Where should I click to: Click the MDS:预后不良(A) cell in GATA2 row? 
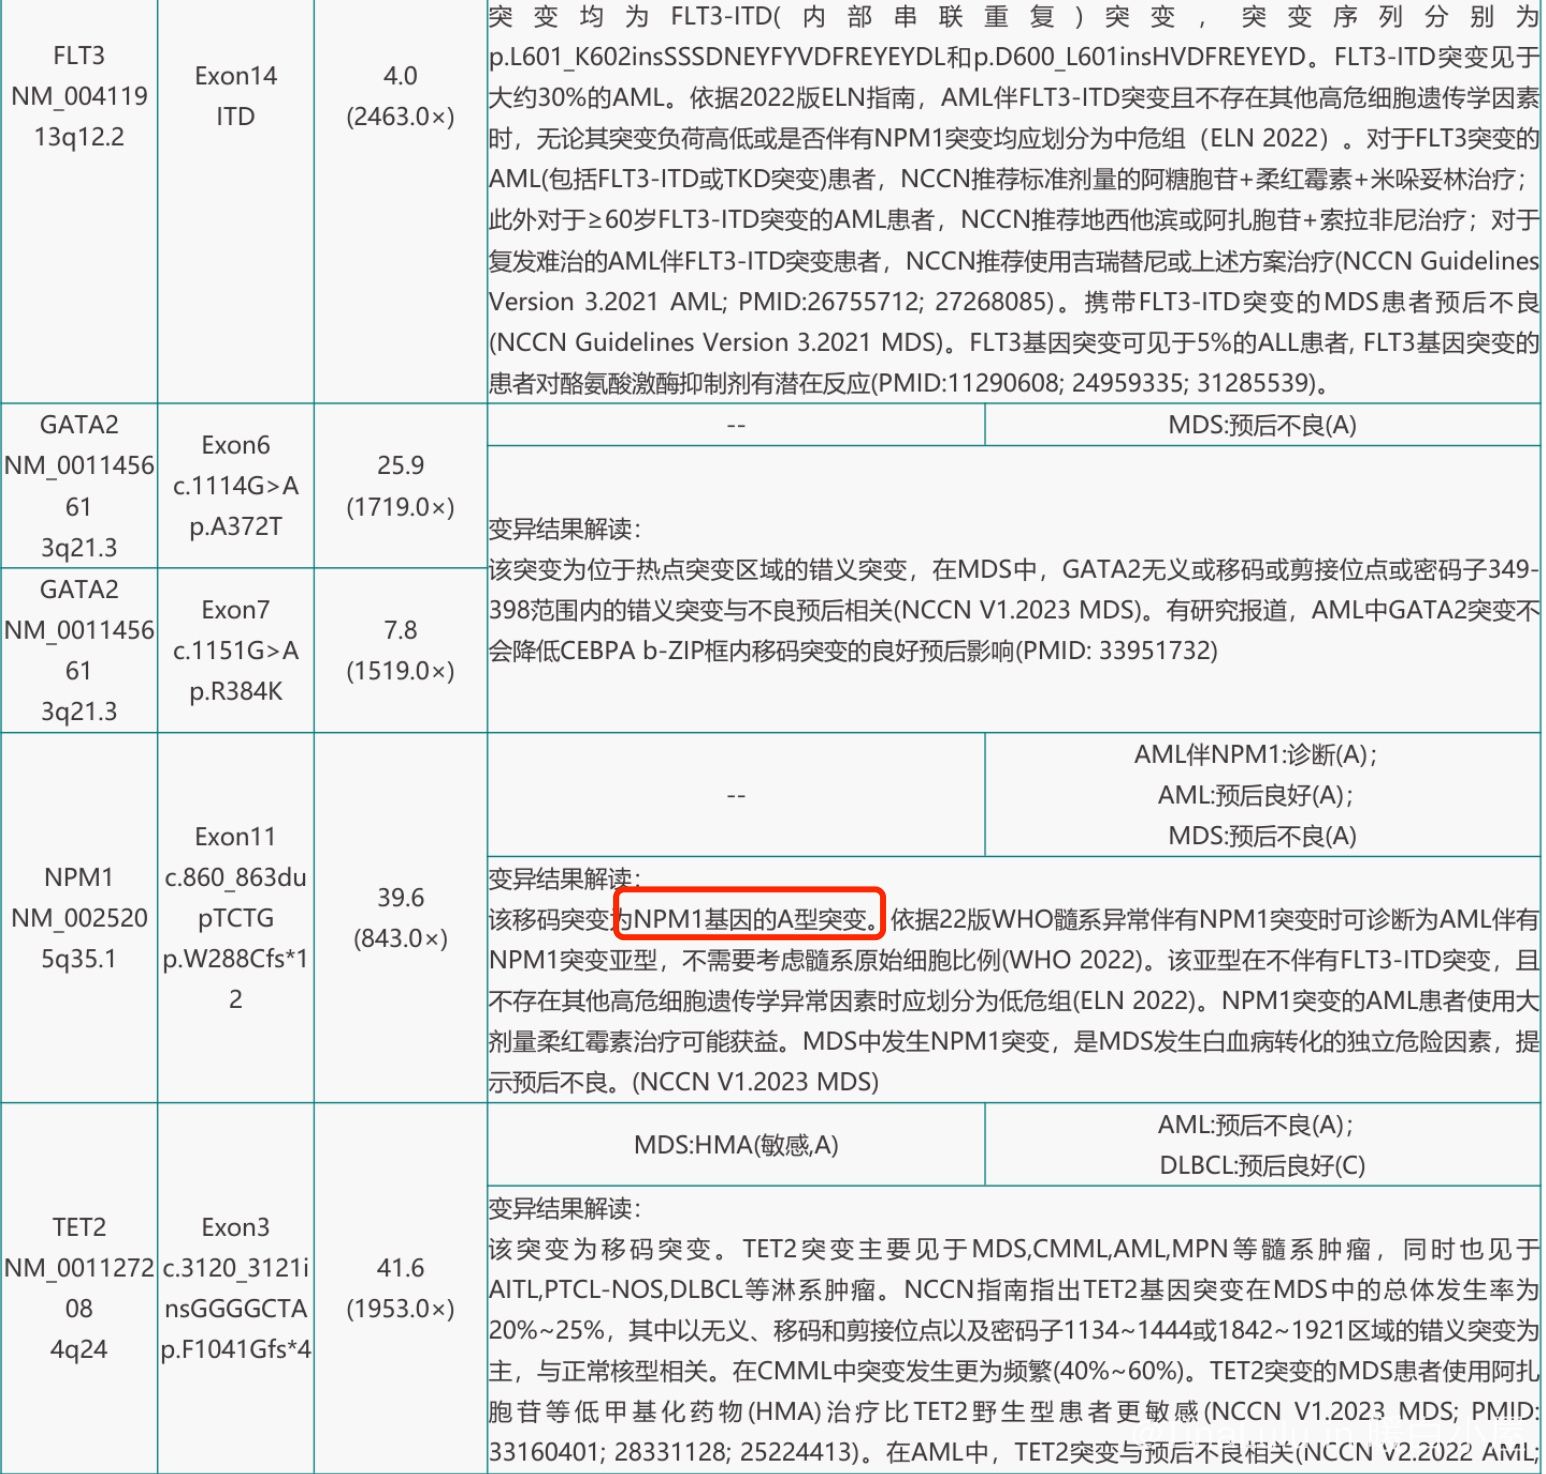1261,425
